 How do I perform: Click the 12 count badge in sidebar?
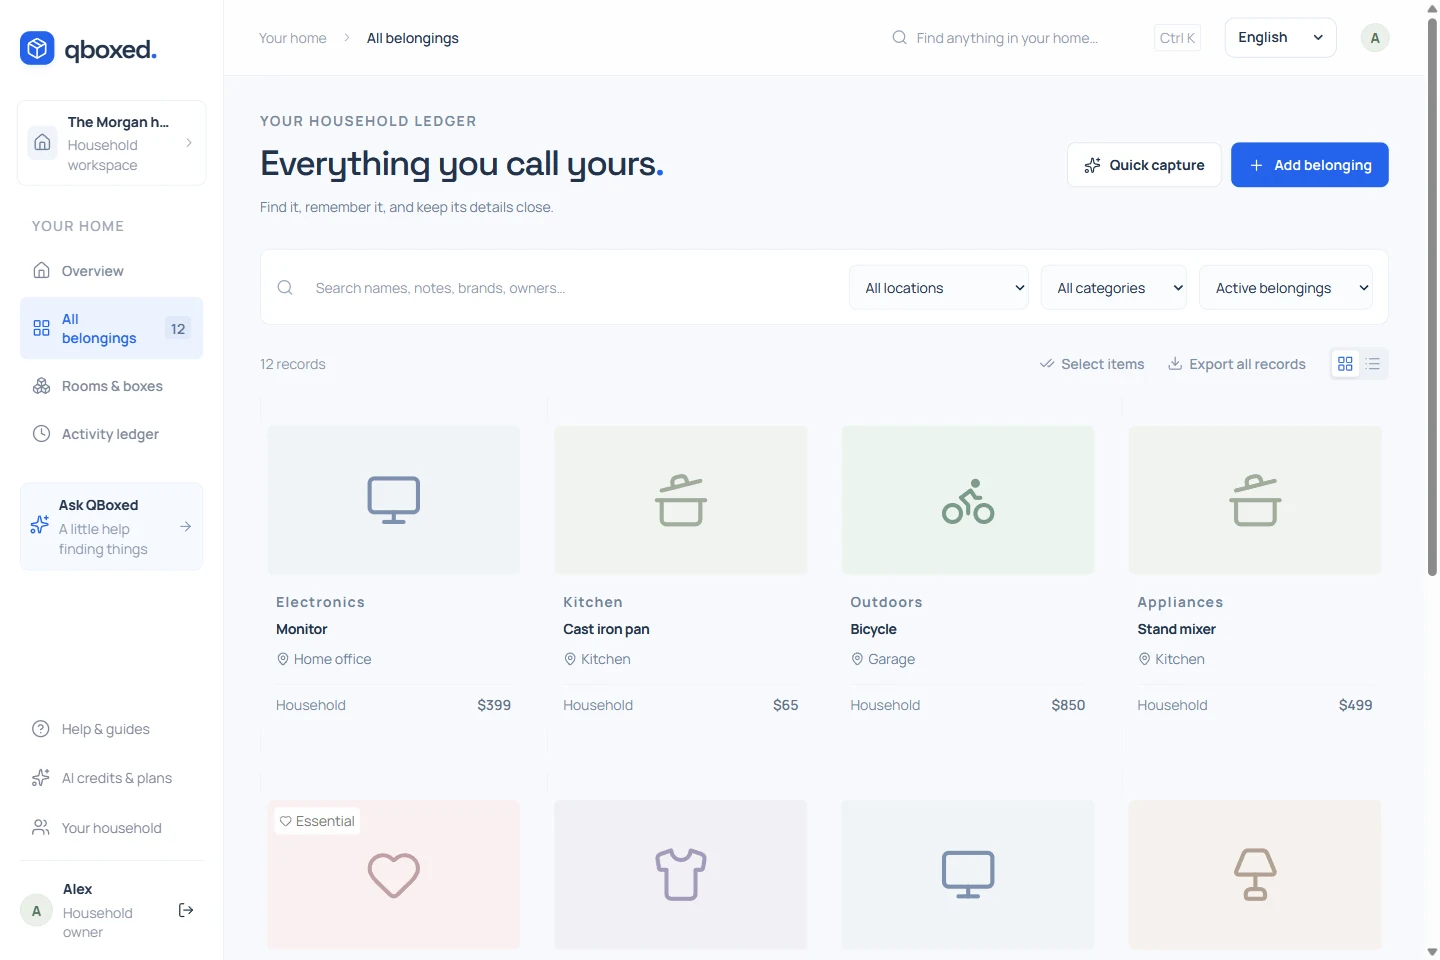pyautogui.click(x=178, y=328)
